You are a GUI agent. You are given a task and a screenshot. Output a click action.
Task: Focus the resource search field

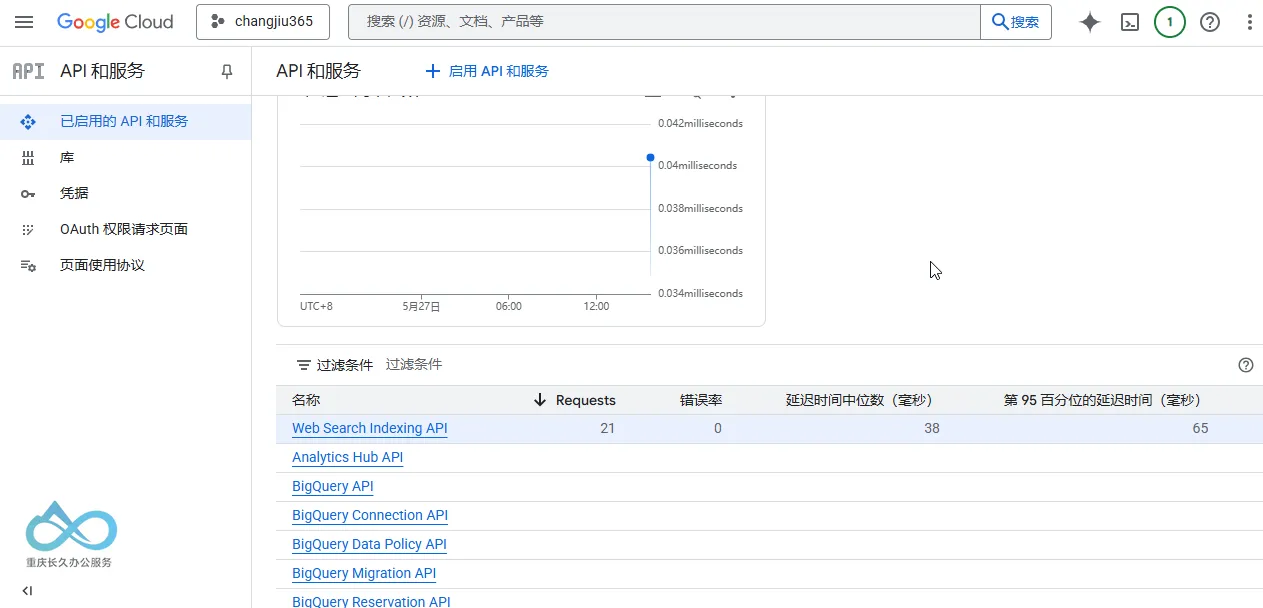[x=664, y=22]
